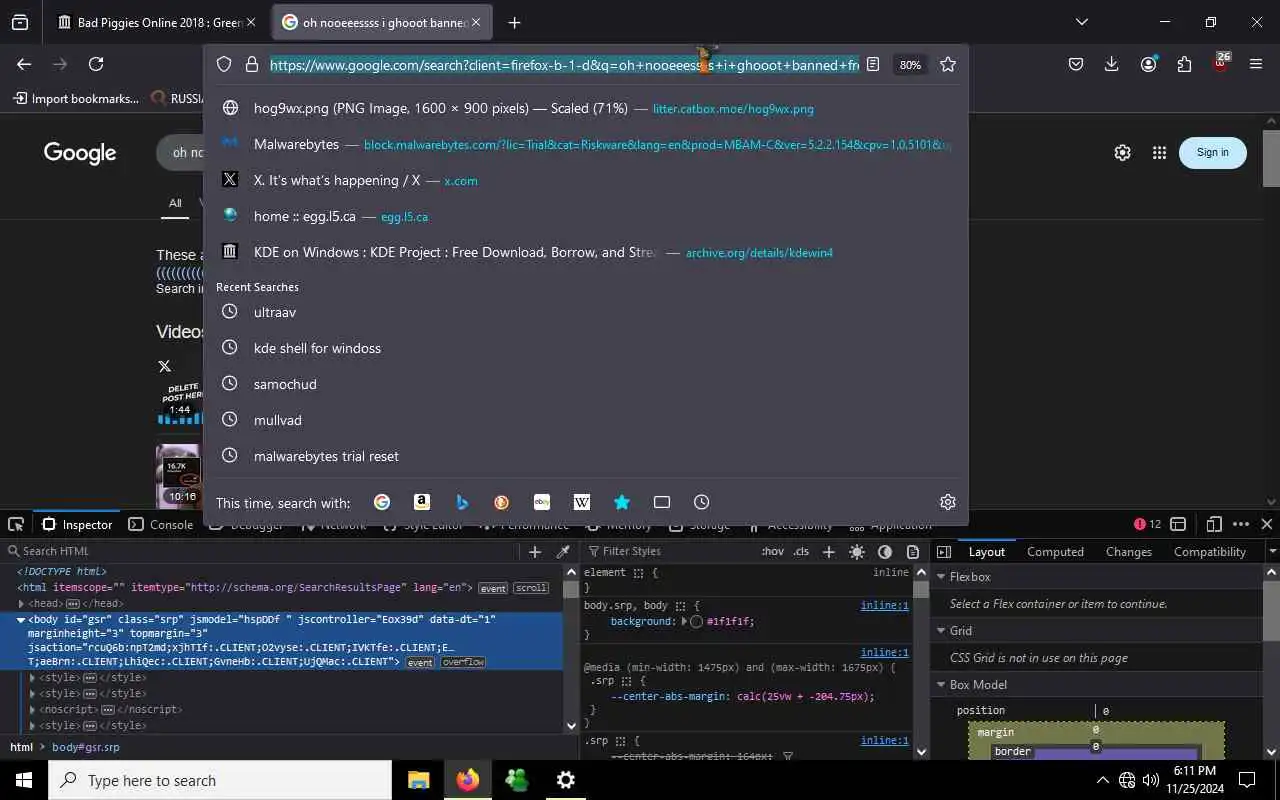This screenshot has width=1280, height=800.
Task: Search history using clock icon in search bar
Action: pos(702,502)
